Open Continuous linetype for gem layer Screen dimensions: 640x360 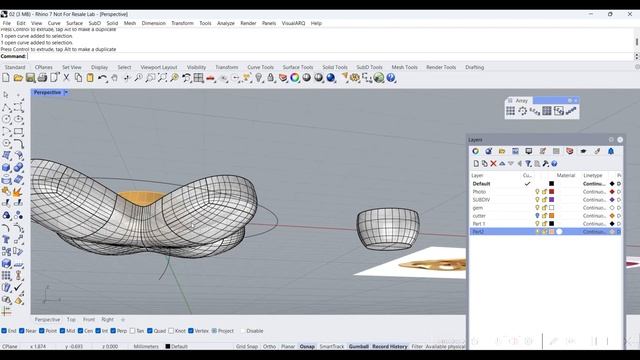pyautogui.click(x=594, y=208)
